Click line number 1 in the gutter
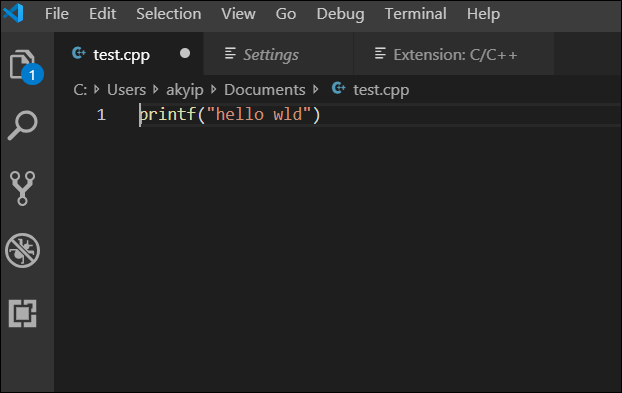The width and height of the screenshot is (622, 393). (101, 115)
